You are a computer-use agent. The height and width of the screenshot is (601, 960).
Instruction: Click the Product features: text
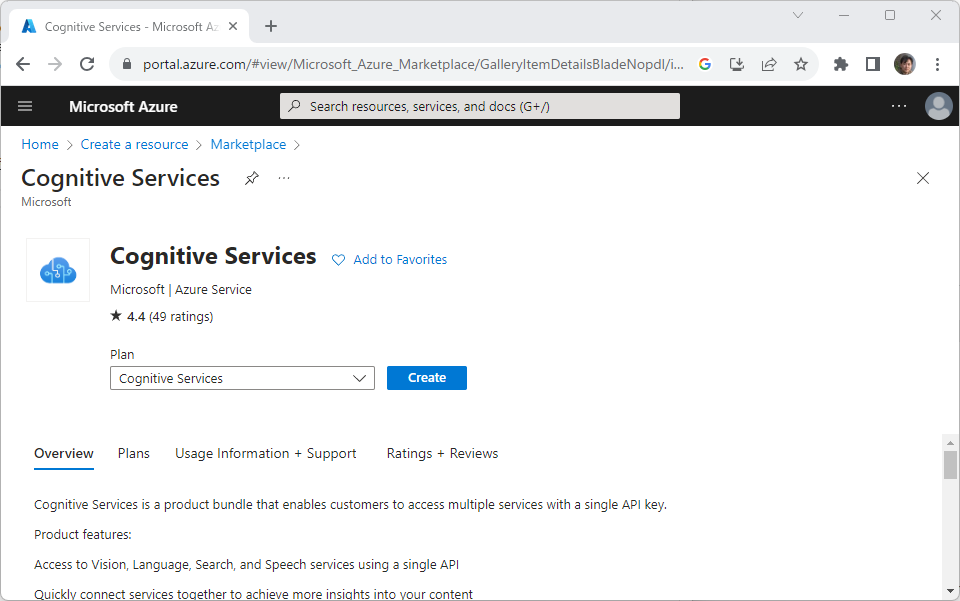point(83,534)
